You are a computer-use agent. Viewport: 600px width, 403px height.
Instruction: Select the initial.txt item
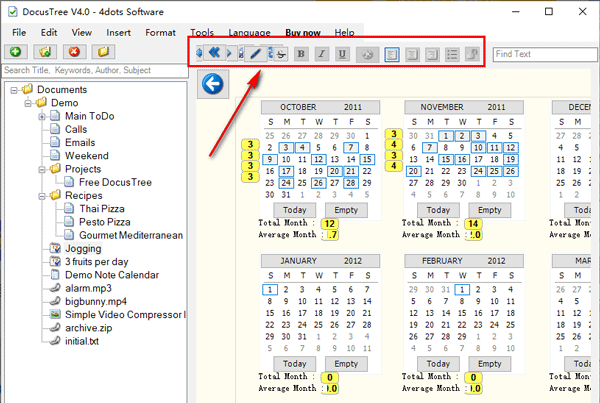click(x=82, y=341)
